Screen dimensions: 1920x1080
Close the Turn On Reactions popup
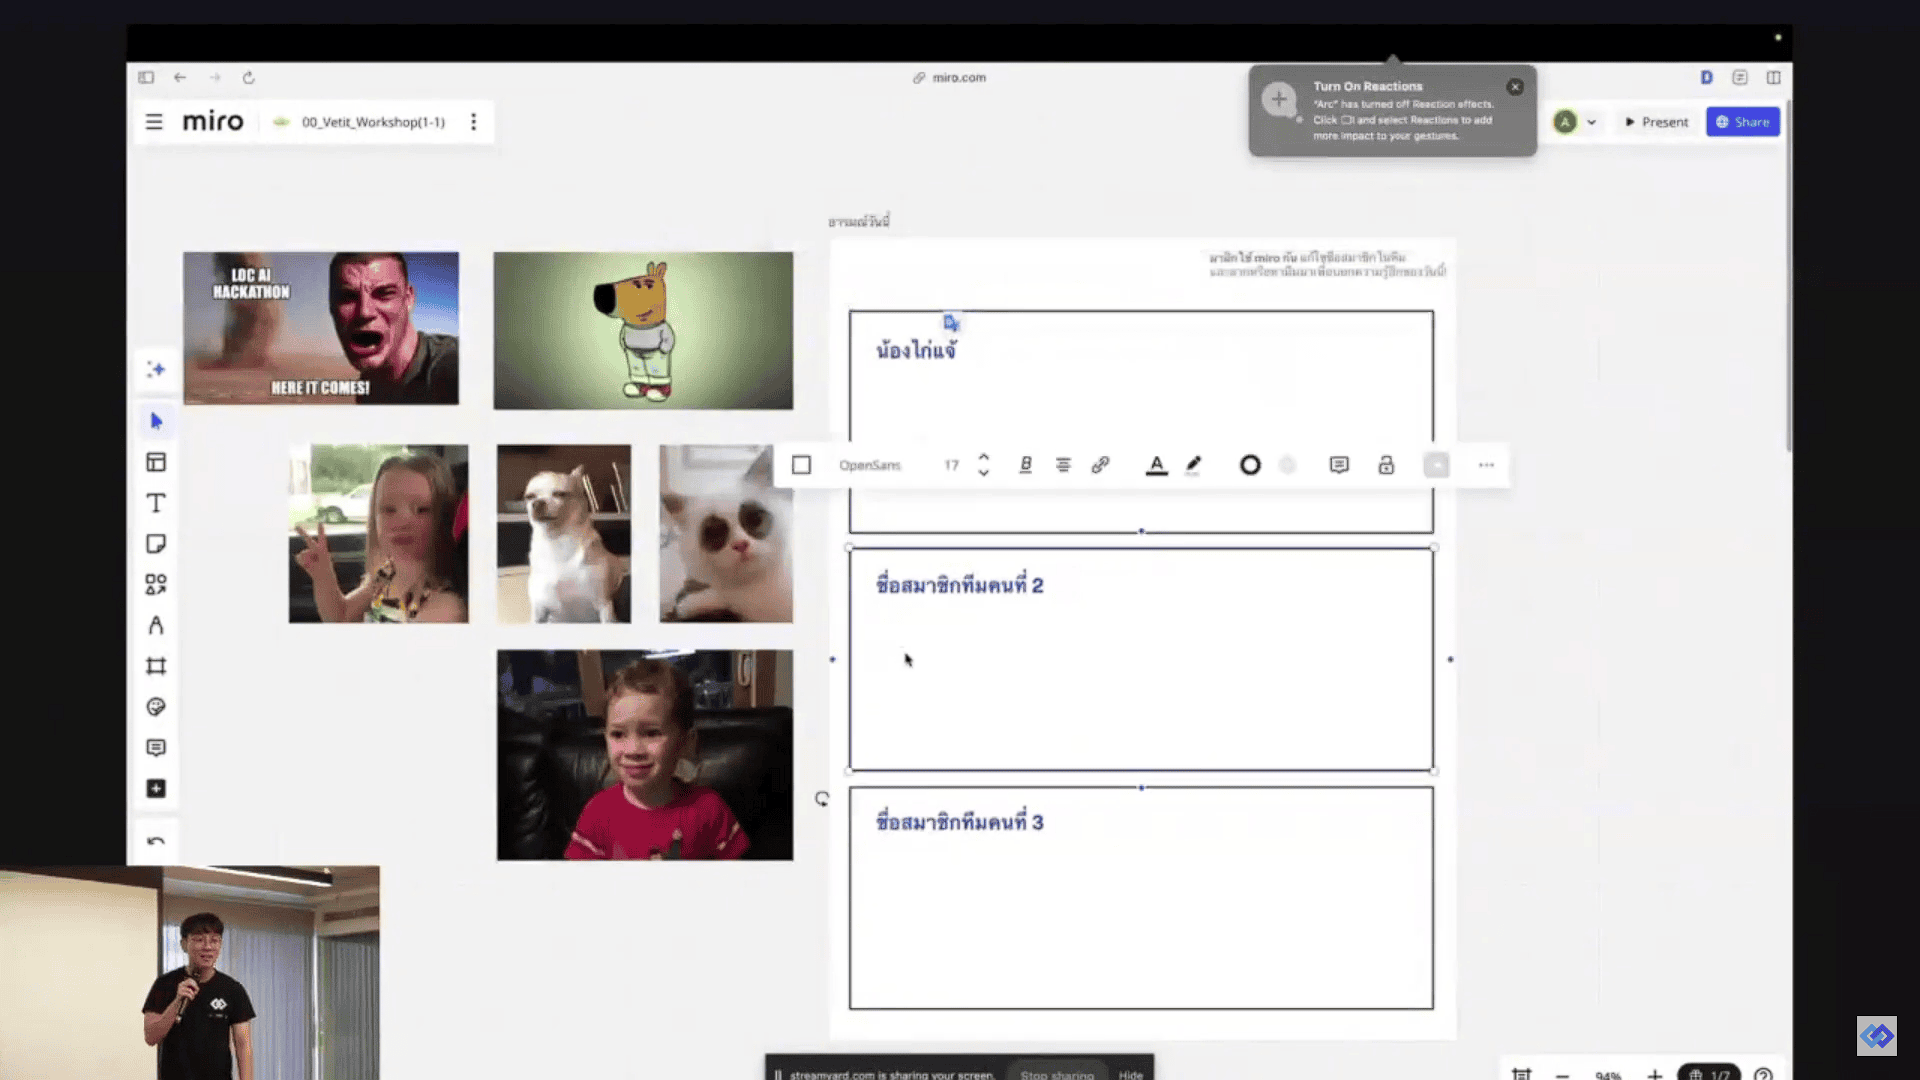pos(1515,87)
